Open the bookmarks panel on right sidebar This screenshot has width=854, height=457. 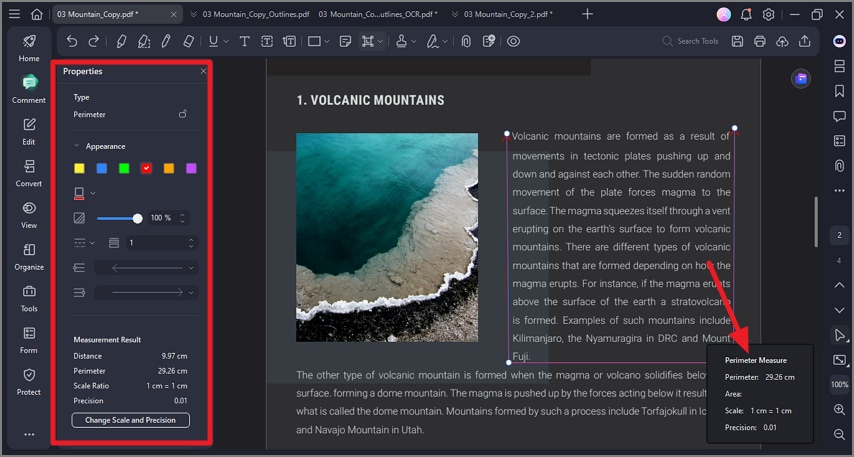click(839, 91)
